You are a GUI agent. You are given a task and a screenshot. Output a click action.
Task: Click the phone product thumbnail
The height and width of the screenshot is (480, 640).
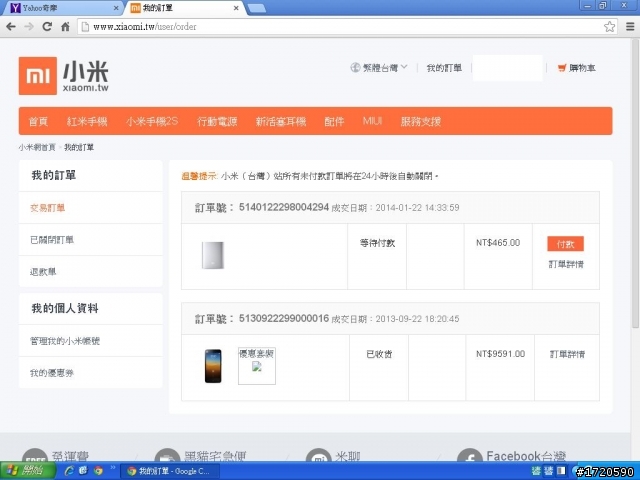point(213,366)
